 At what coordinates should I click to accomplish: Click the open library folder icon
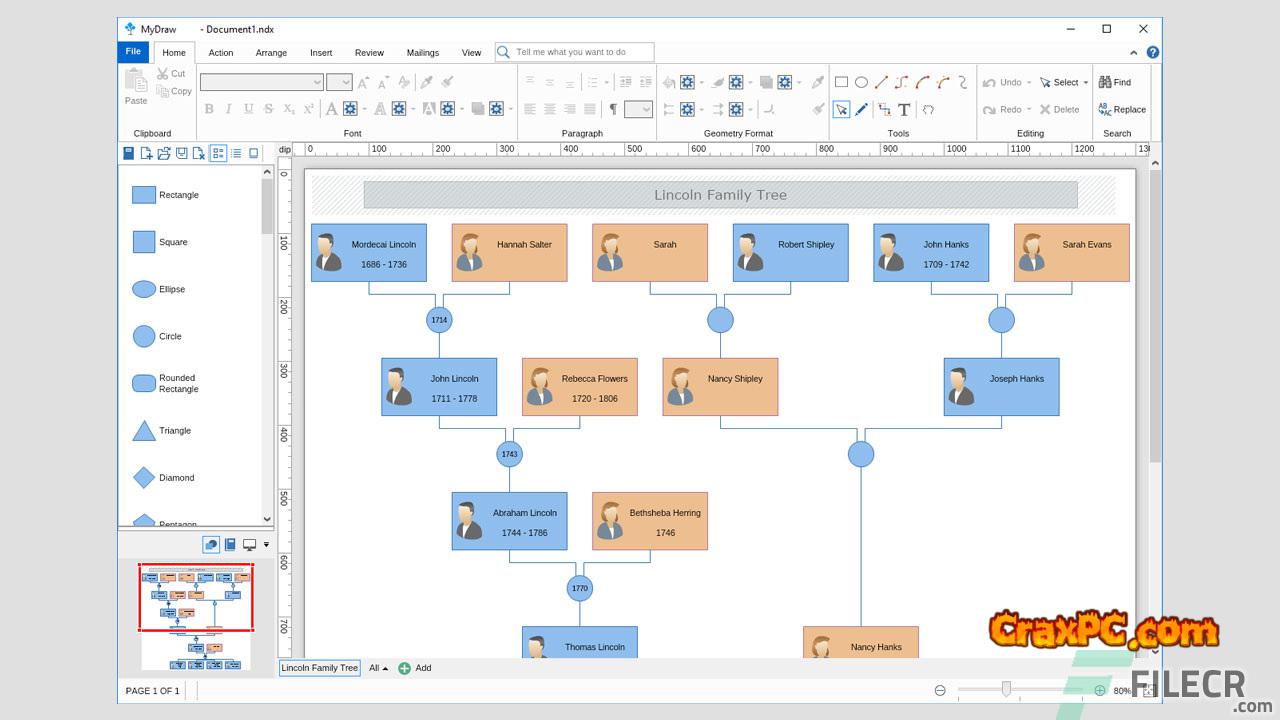click(164, 153)
